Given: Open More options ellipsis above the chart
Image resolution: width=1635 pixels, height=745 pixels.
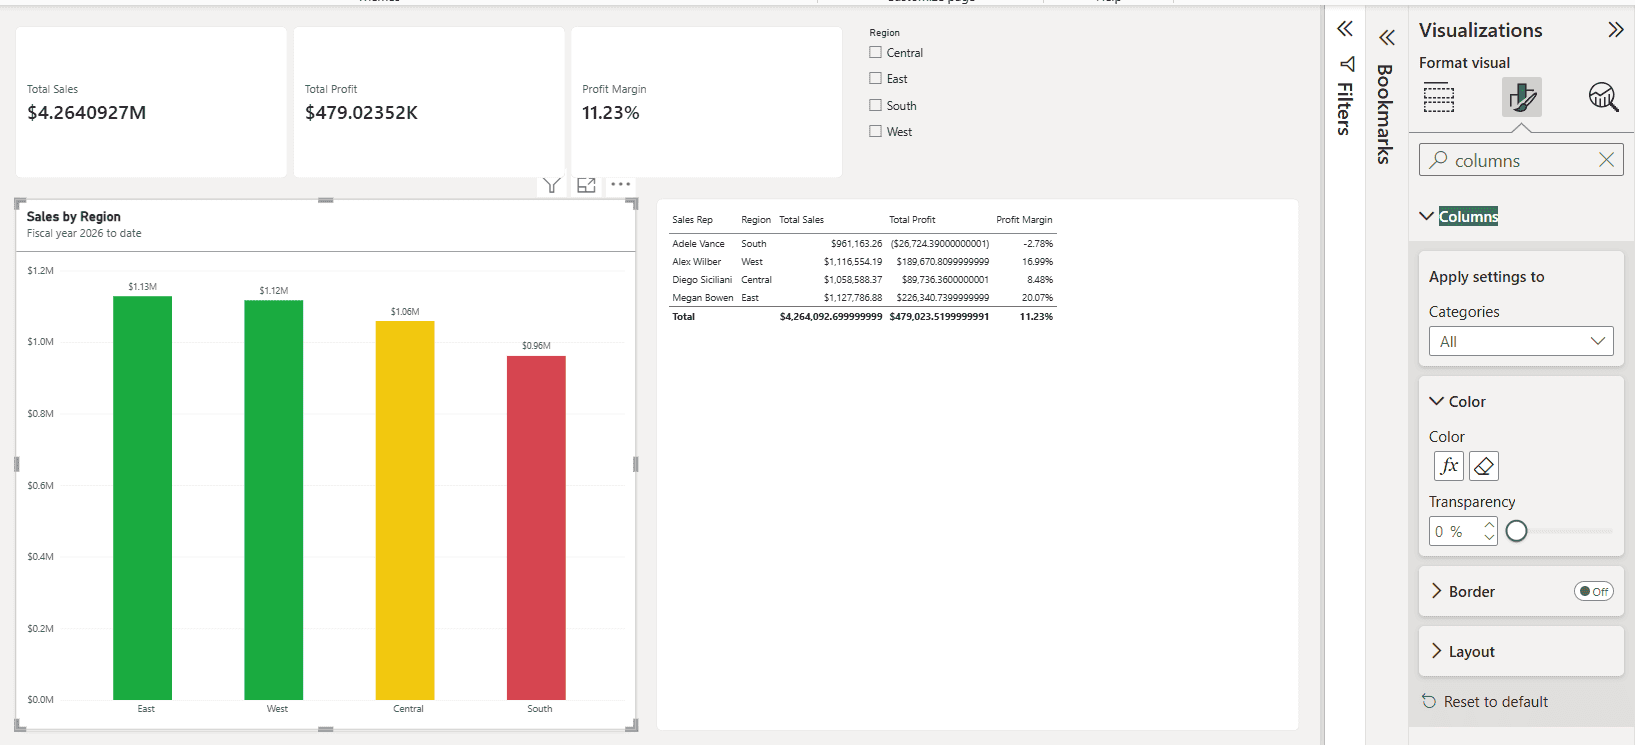Looking at the screenshot, I should pyautogui.click(x=621, y=185).
